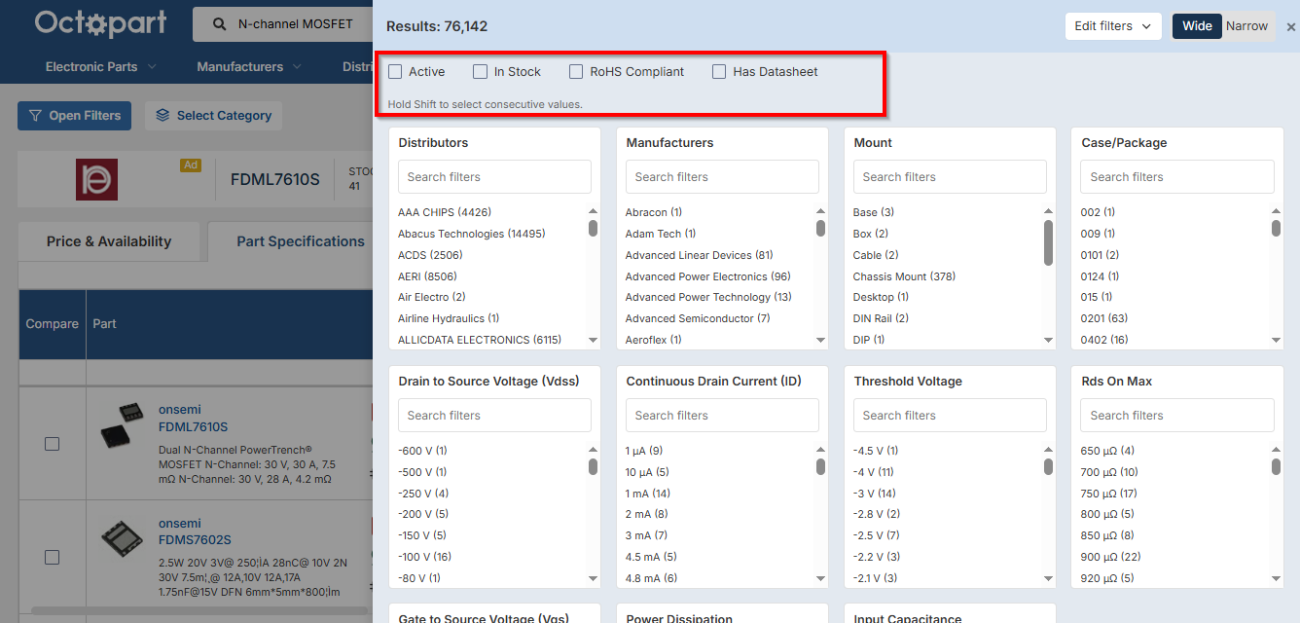Click Mount search filters field

tap(950, 177)
